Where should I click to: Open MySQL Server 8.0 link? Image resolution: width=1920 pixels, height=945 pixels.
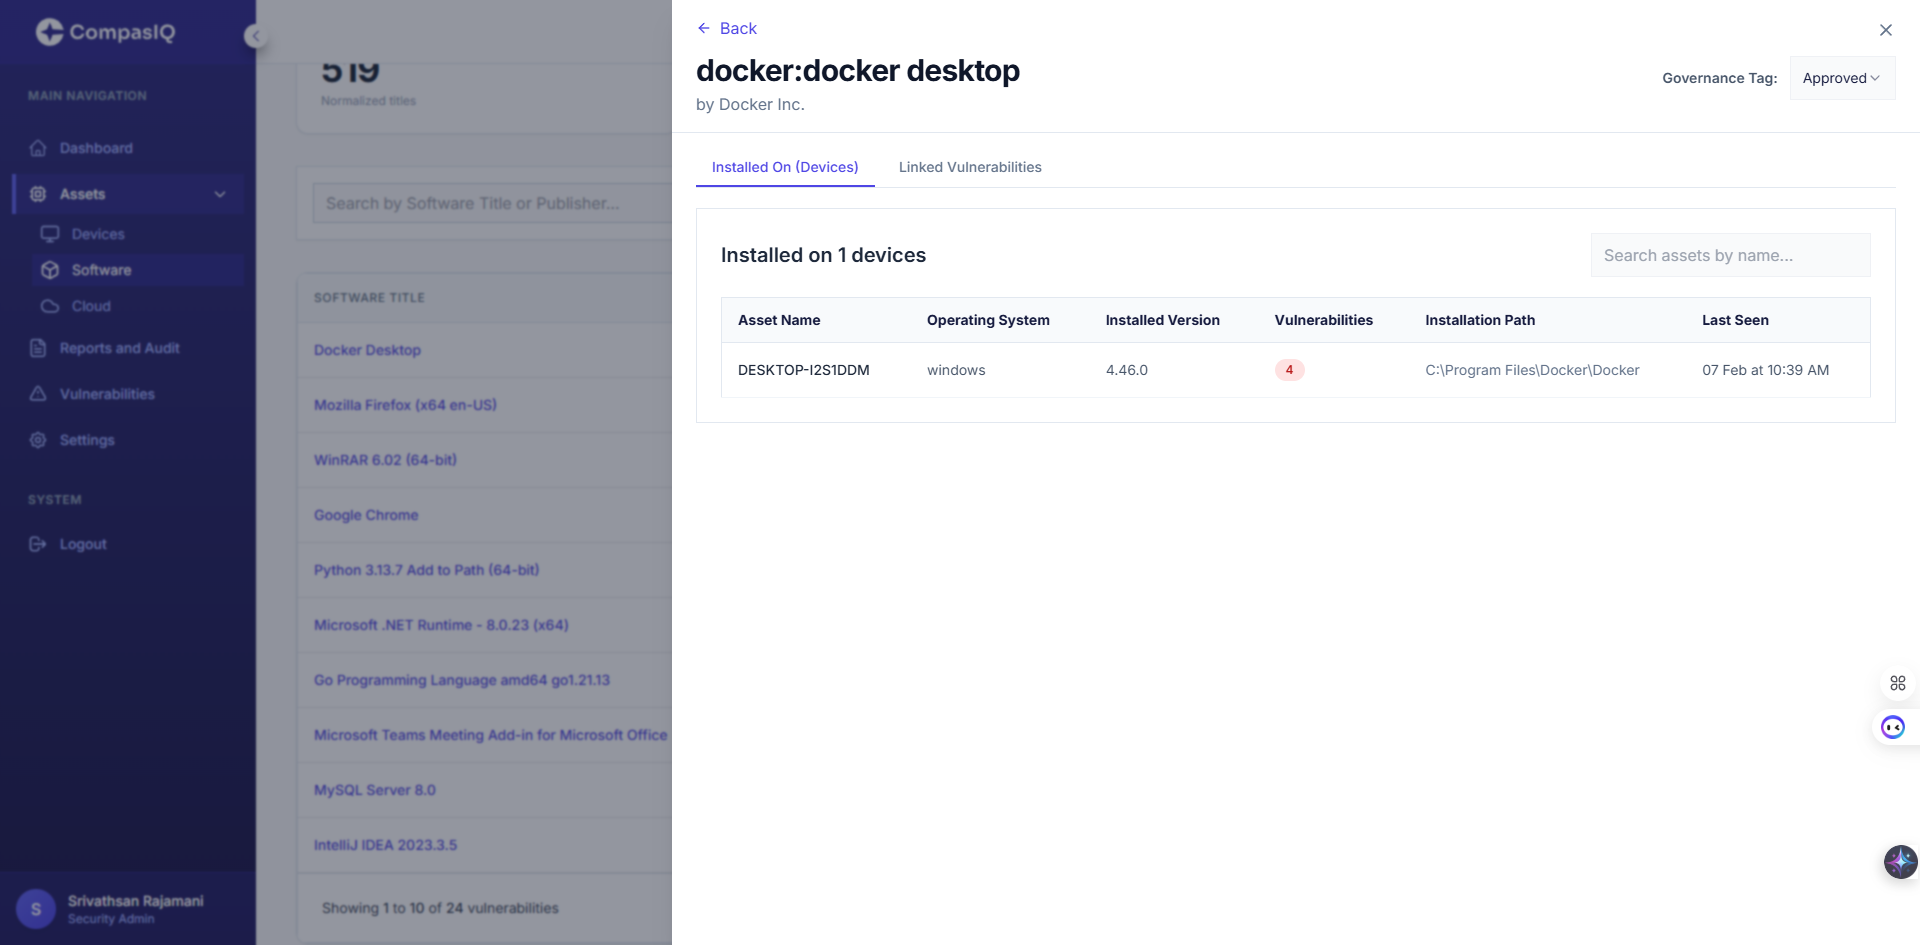coord(375,790)
